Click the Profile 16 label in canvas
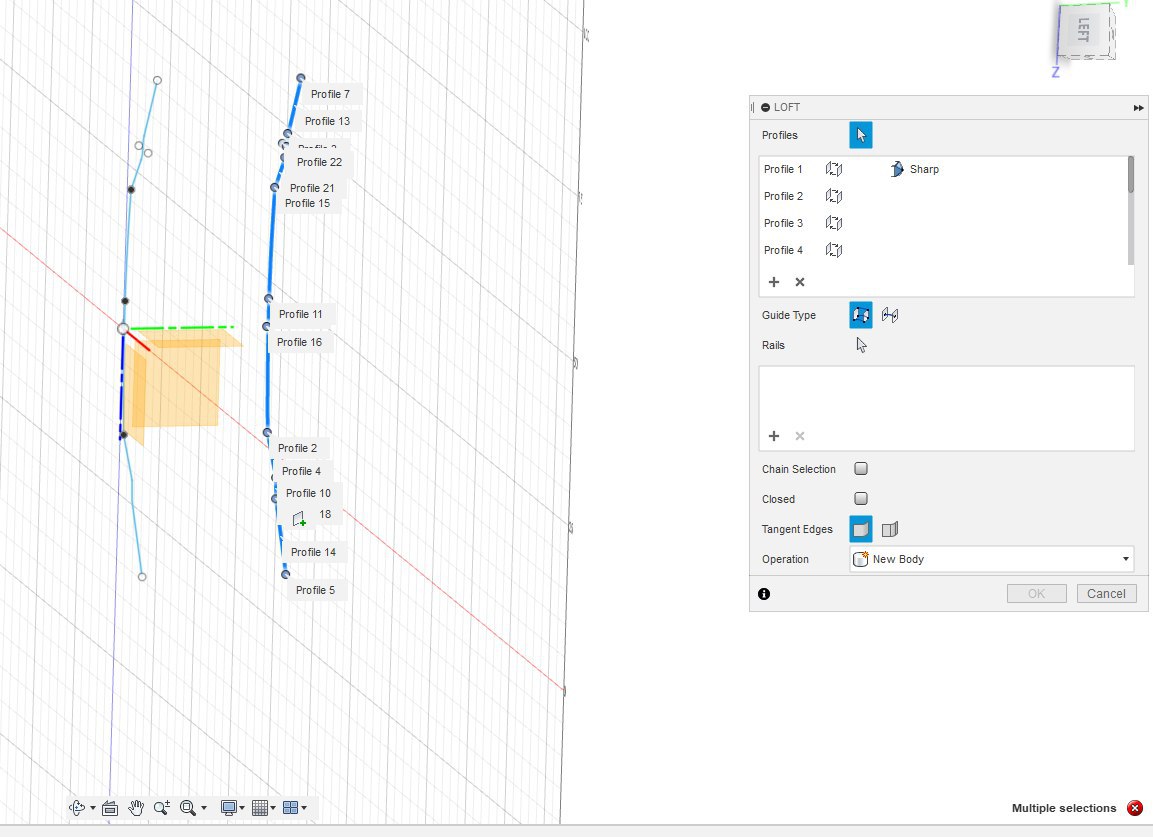 coord(299,342)
